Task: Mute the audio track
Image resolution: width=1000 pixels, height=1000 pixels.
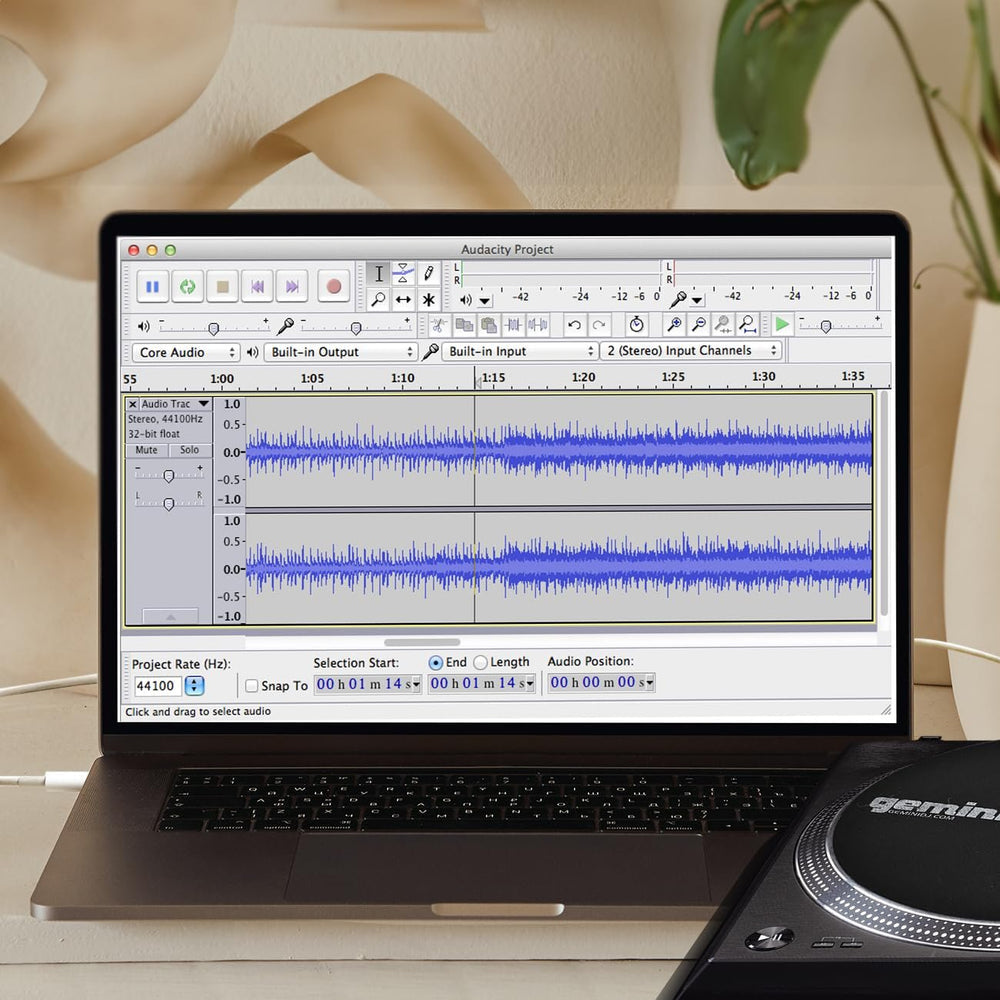Action: click(147, 450)
